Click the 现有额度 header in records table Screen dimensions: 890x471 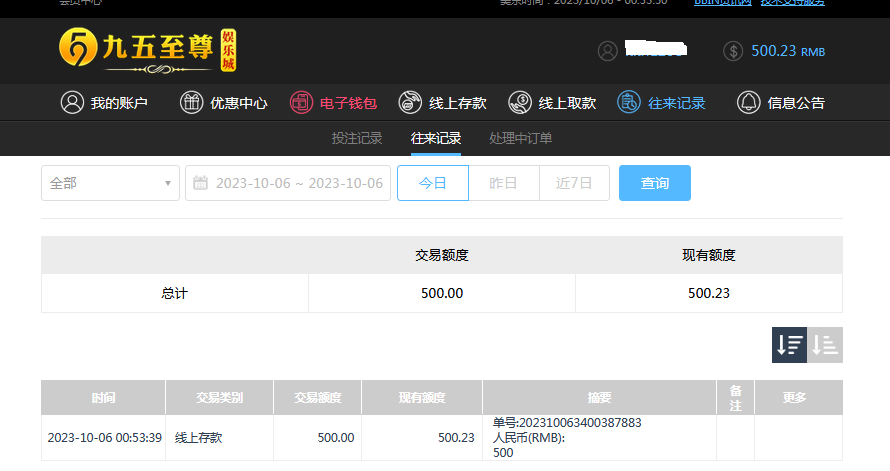[x=422, y=397]
